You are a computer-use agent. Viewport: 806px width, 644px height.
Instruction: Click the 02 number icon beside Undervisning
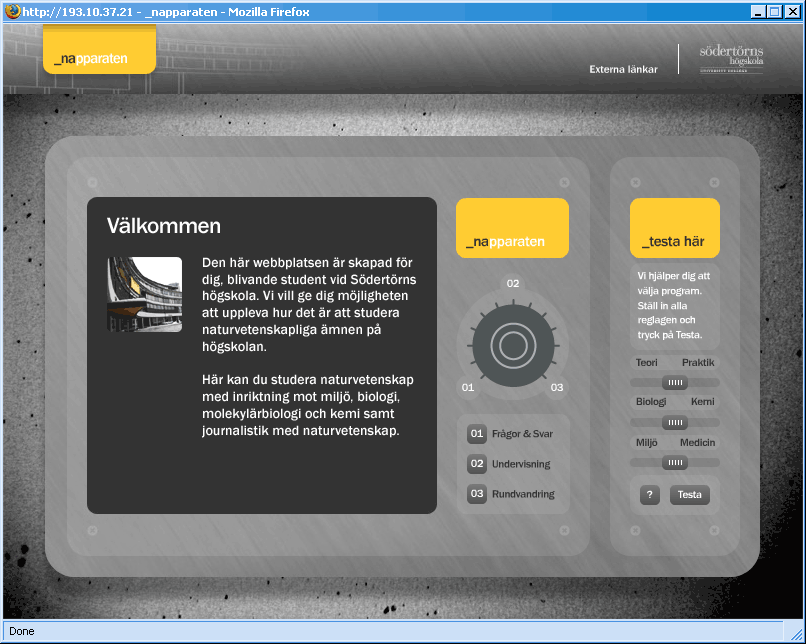tap(477, 464)
